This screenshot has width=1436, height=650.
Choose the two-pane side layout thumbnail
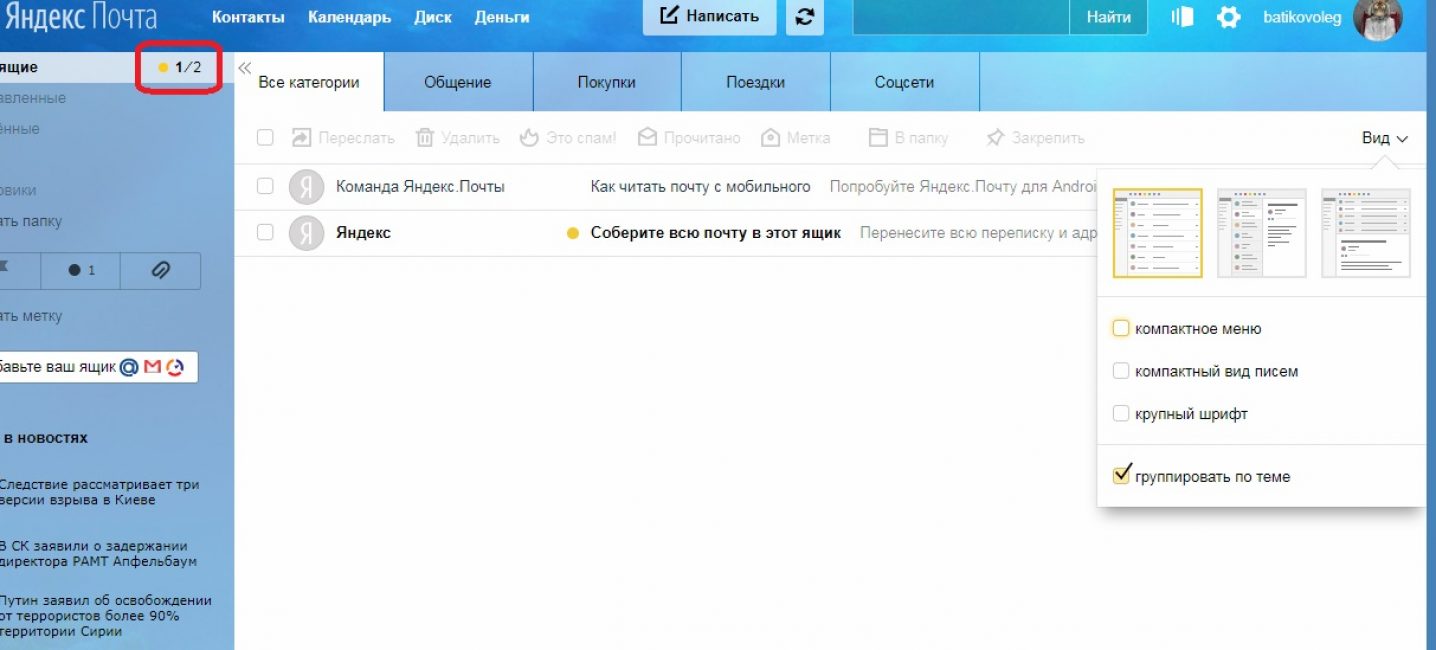click(x=1261, y=233)
